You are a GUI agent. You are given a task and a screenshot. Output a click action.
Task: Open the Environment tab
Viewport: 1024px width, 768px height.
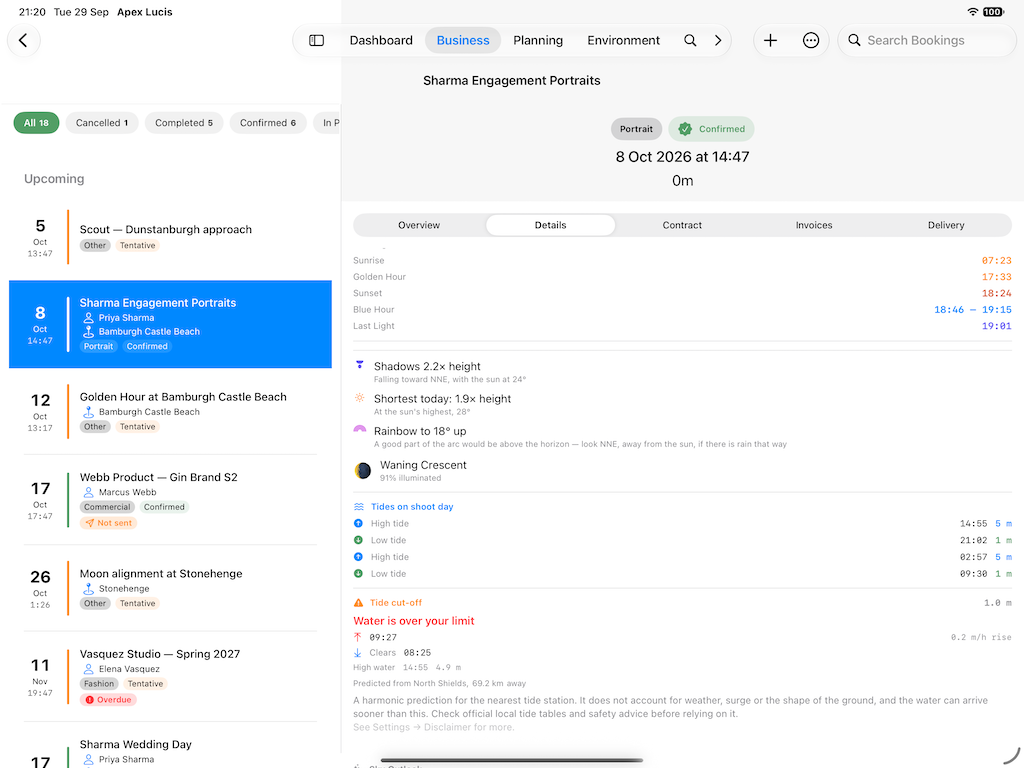coord(624,40)
